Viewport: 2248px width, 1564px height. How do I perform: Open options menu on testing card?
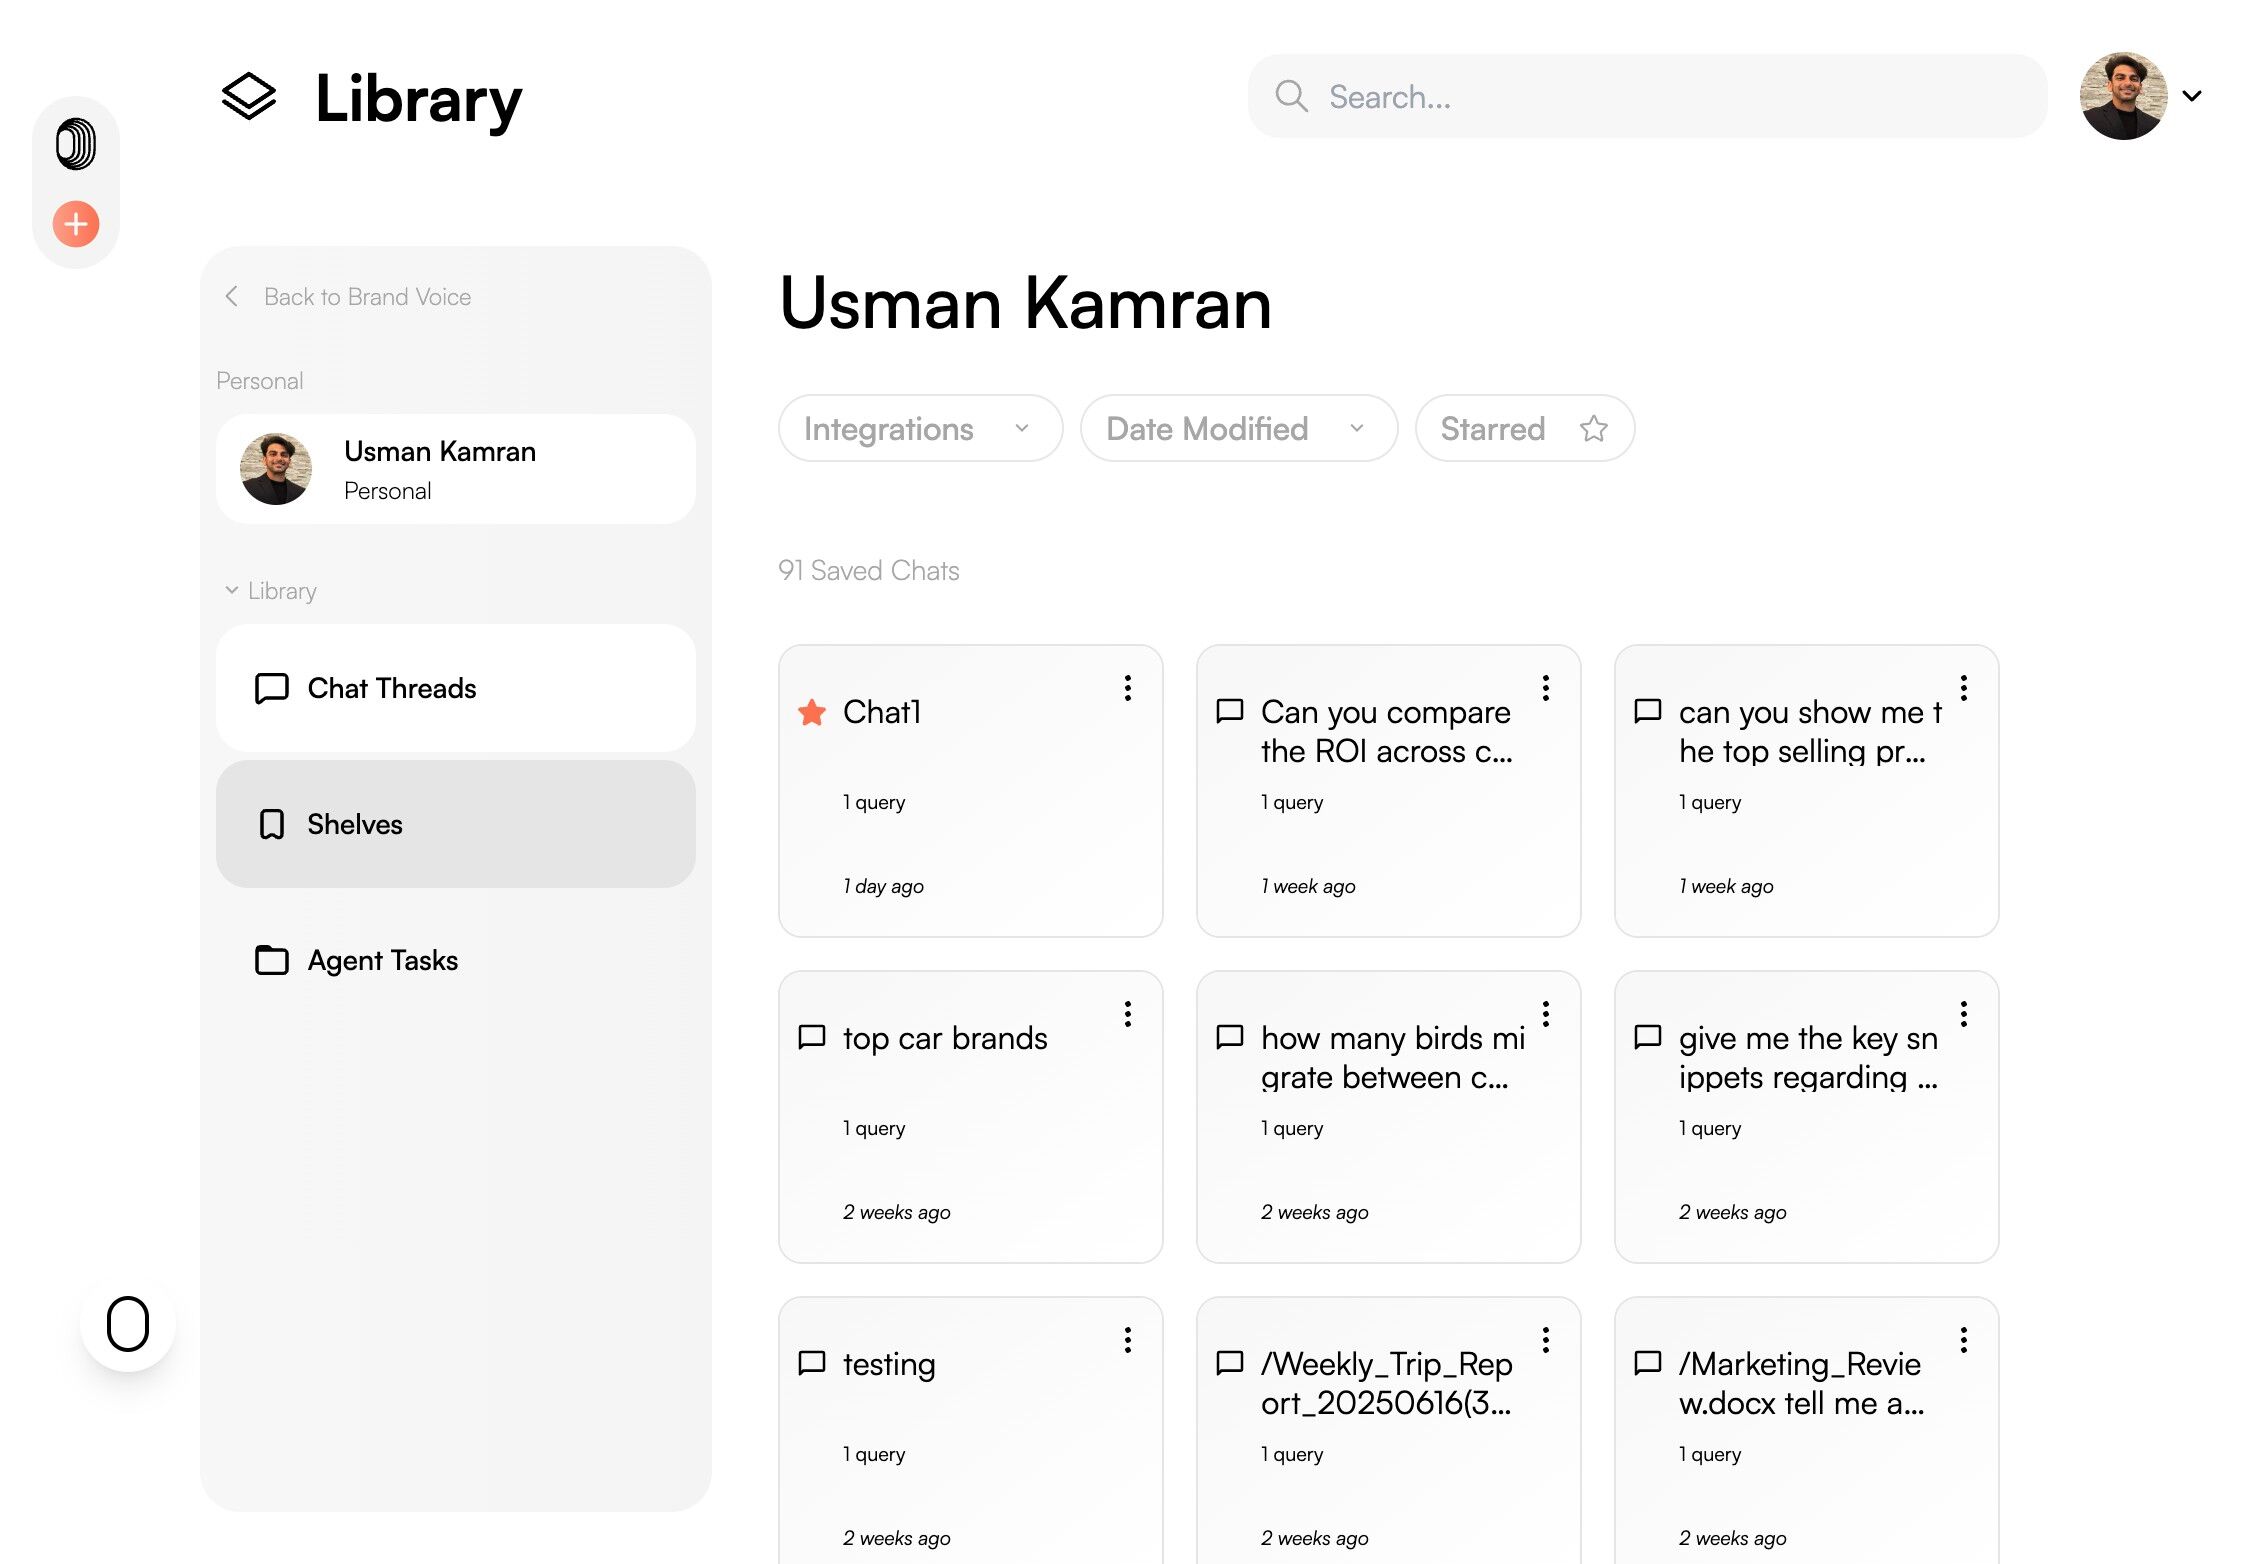(1127, 1340)
